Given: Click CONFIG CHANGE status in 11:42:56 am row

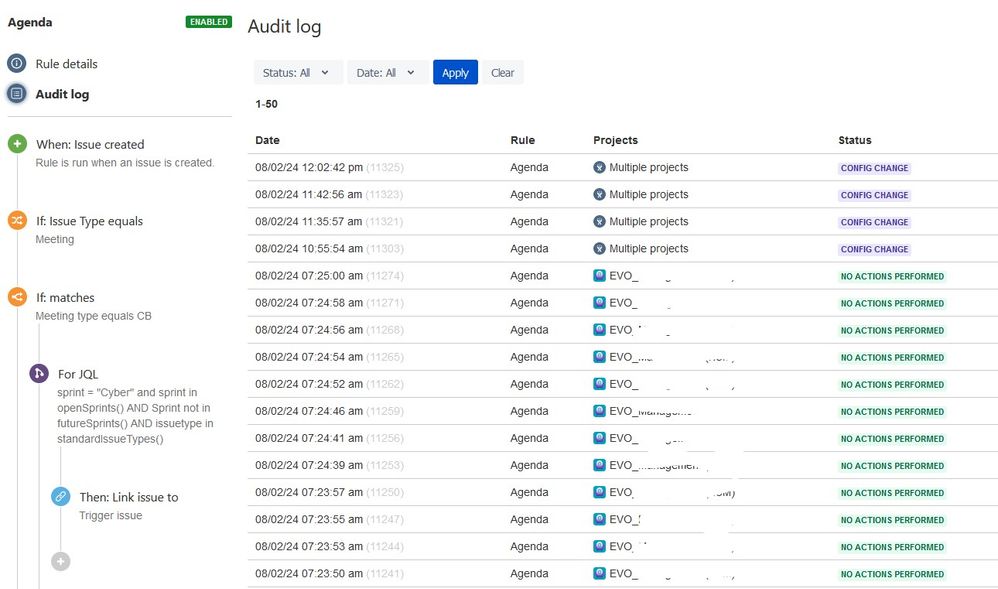Looking at the screenshot, I should pyautogui.click(x=875, y=195).
